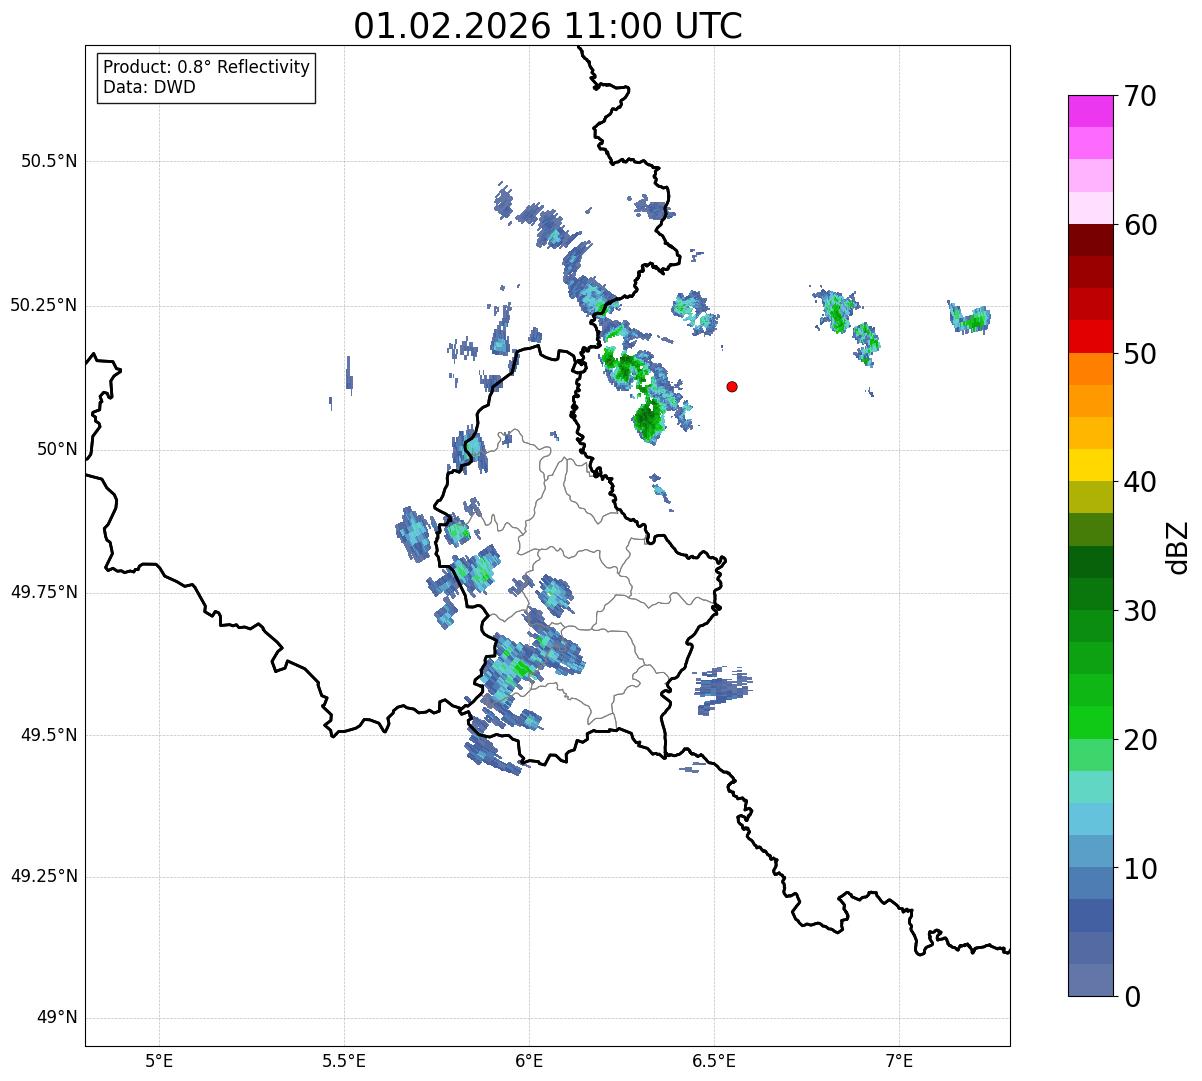Select the olive-yellow band just below 40
Screen dimensions: 1202x1081
[x=1091, y=497]
